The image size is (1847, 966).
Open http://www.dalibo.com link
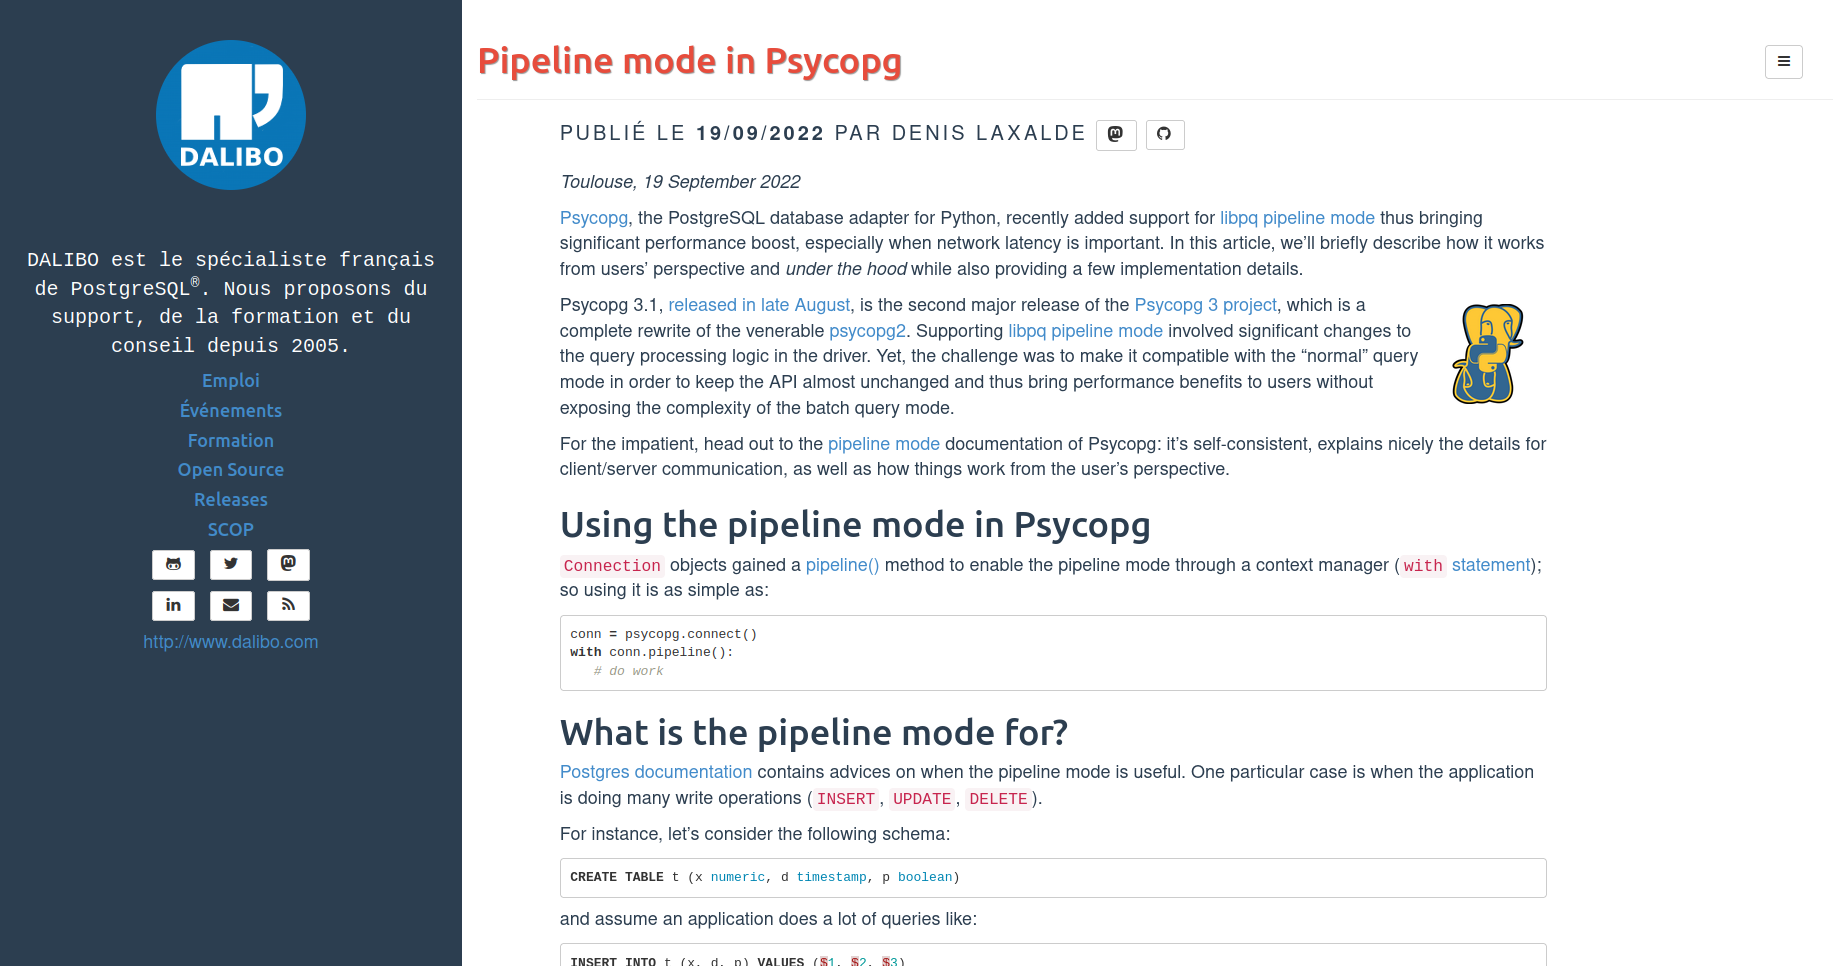point(231,642)
